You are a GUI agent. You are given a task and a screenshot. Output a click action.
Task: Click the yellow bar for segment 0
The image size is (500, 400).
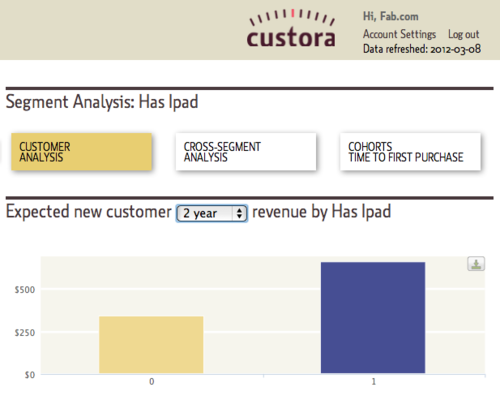pyautogui.click(x=151, y=345)
